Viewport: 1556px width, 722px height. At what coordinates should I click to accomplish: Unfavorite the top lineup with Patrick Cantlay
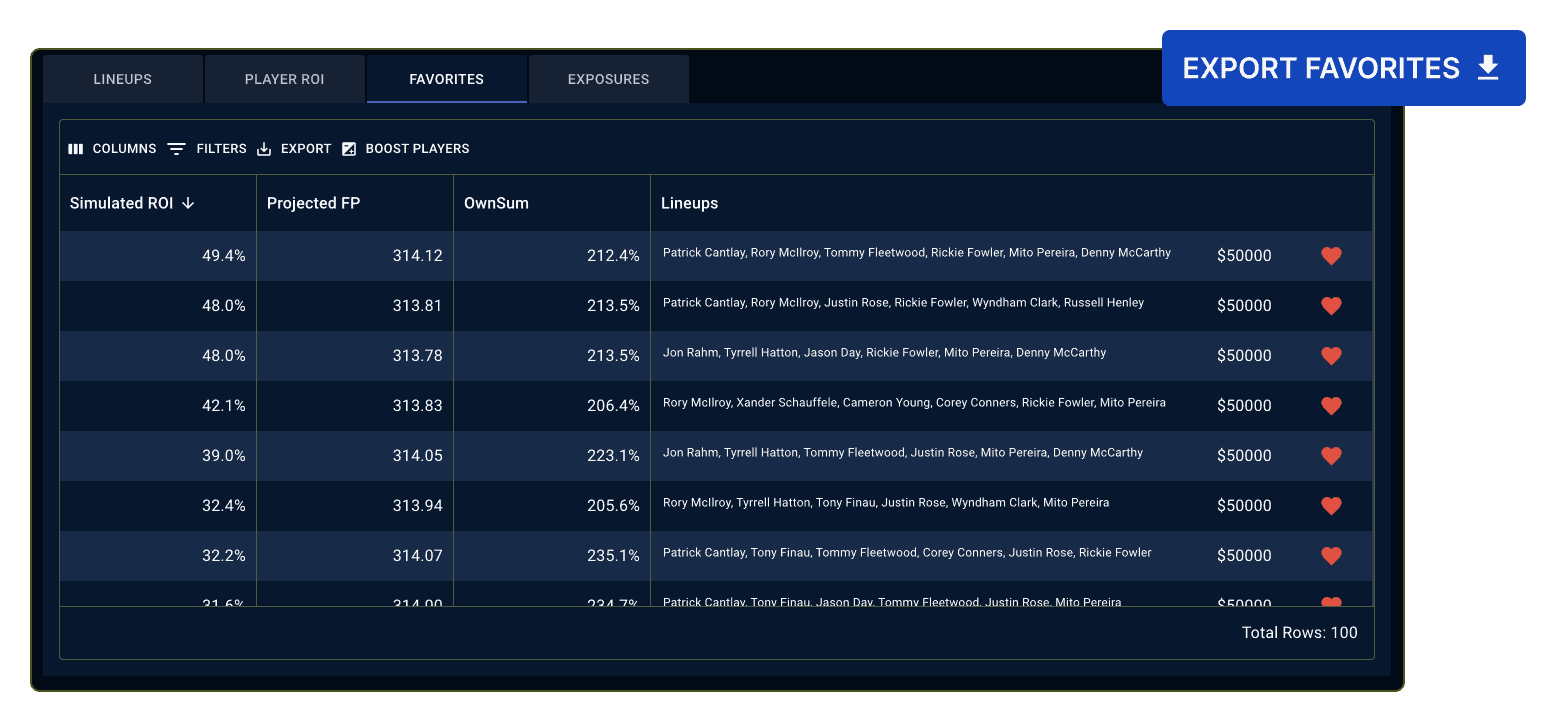tap(1331, 255)
